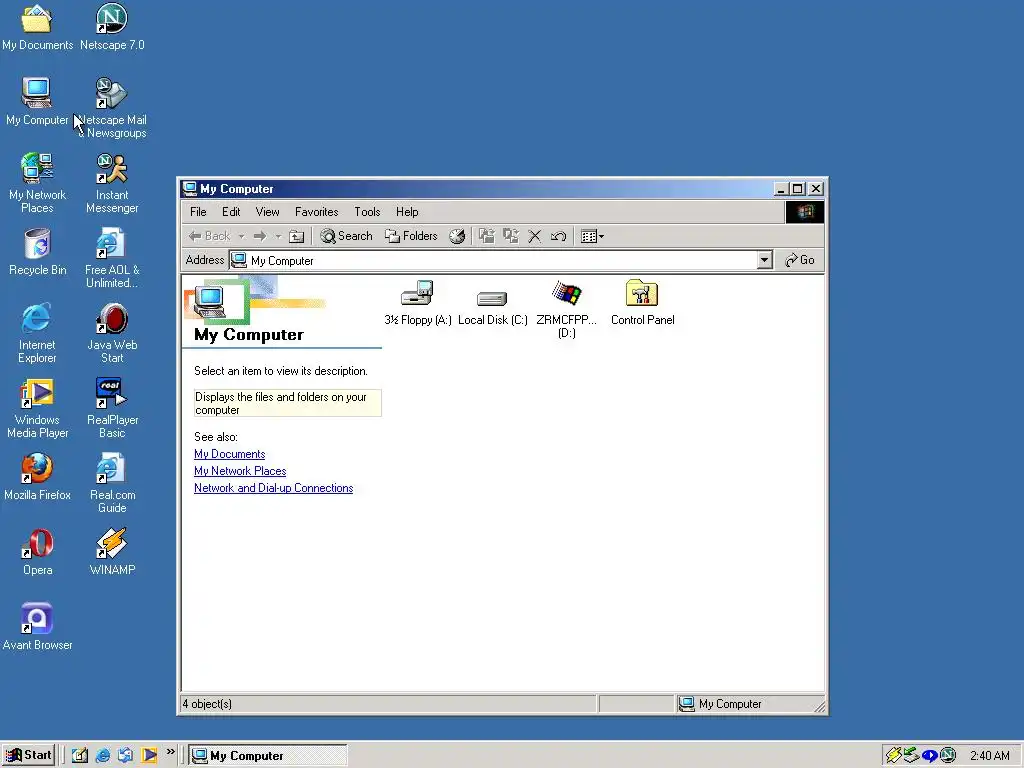1024x768 pixels.
Task: Toggle the Folders pane in the toolbar
Action: (411, 236)
